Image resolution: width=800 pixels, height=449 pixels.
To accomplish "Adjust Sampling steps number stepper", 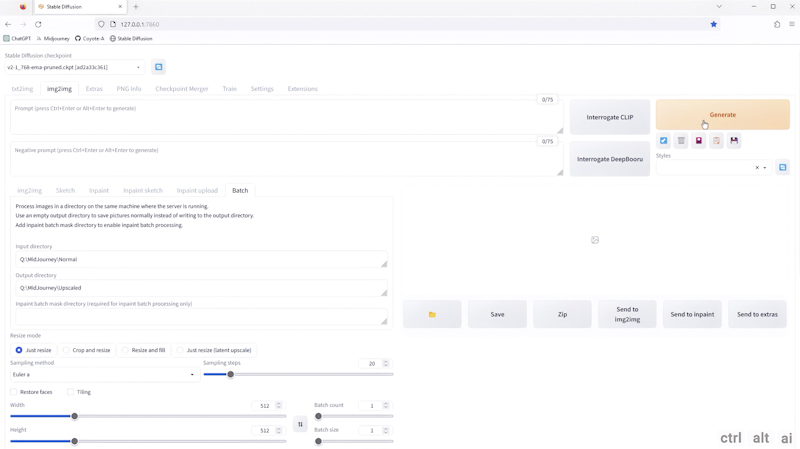I will (386, 363).
